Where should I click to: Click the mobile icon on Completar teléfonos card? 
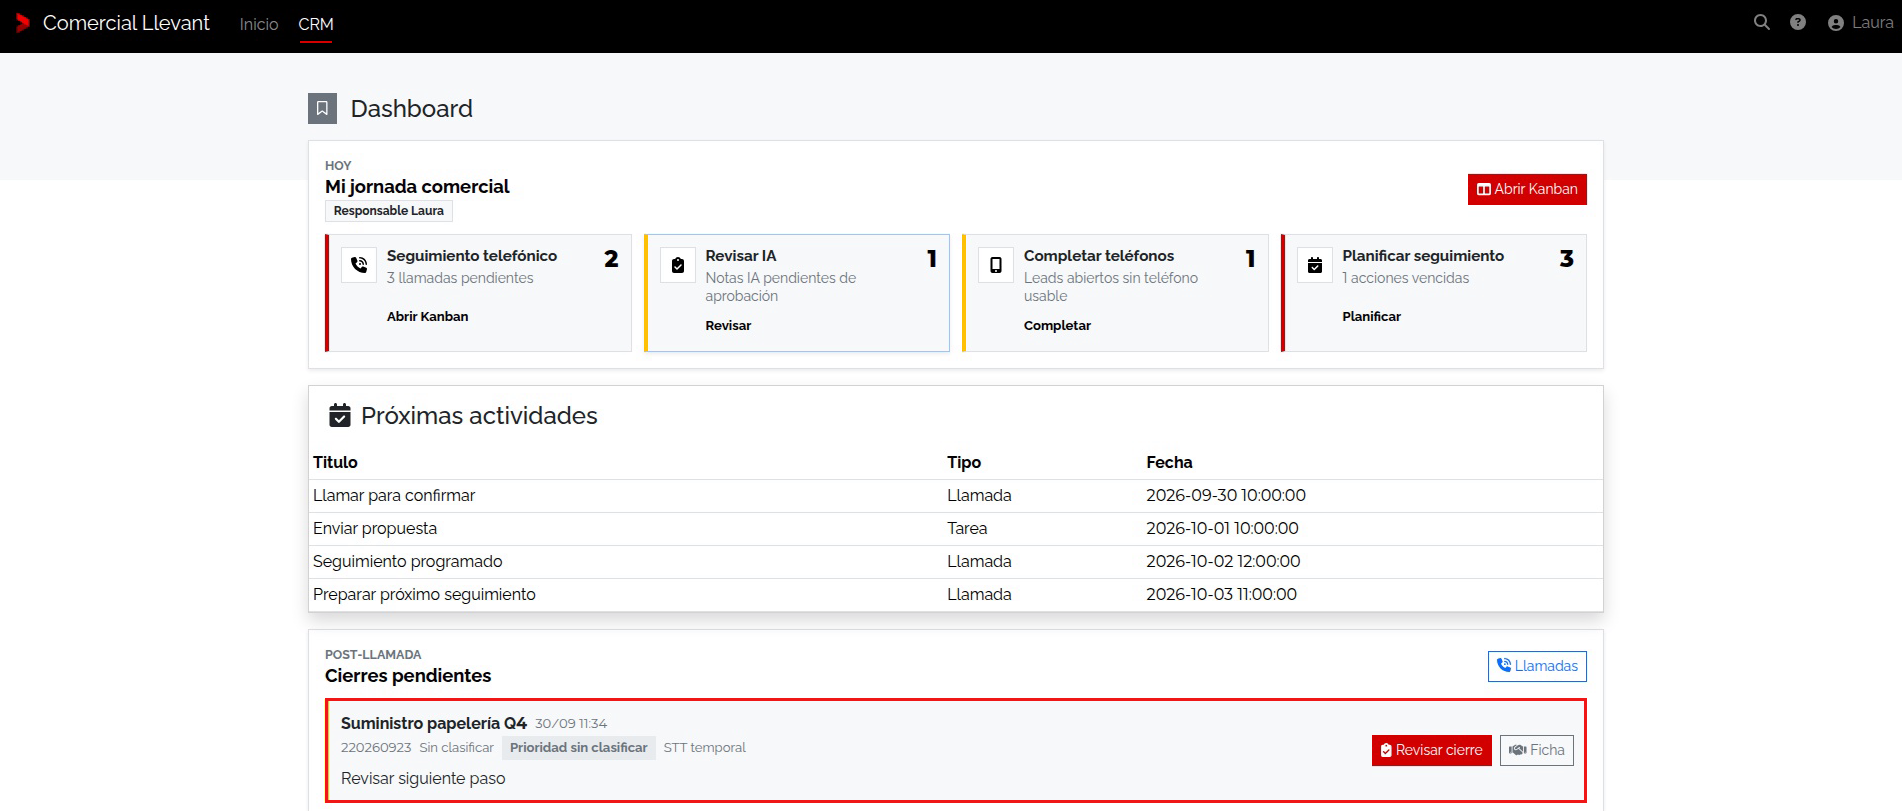pyautogui.click(x=996, y=265)
